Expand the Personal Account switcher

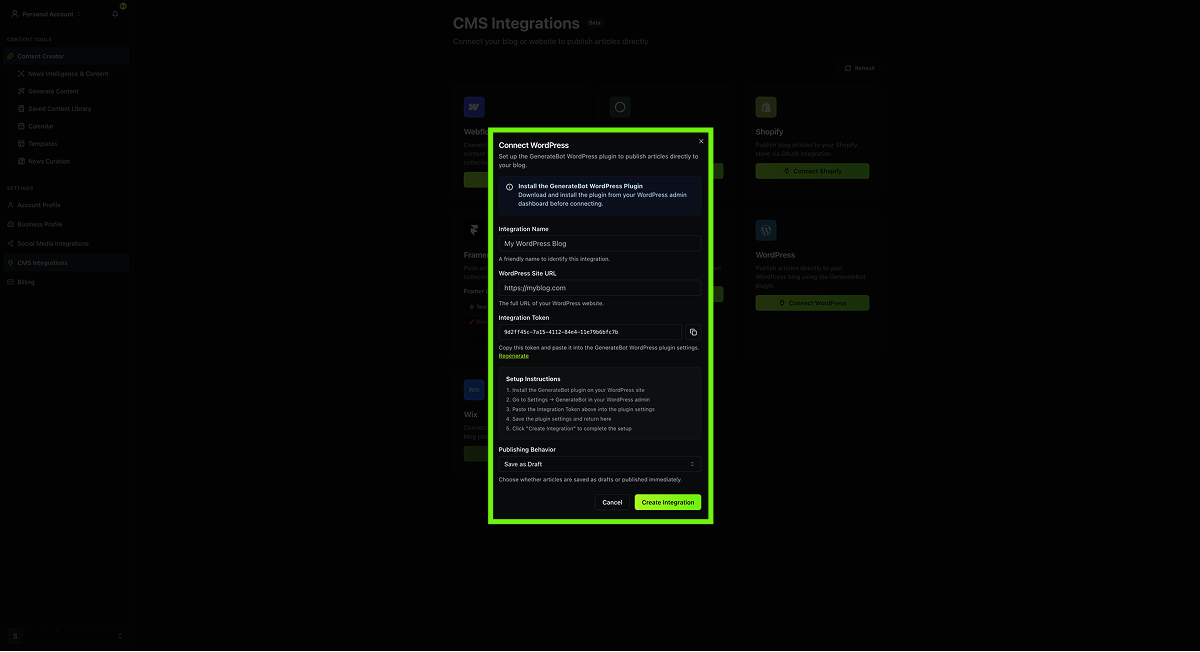pos(47,14)
